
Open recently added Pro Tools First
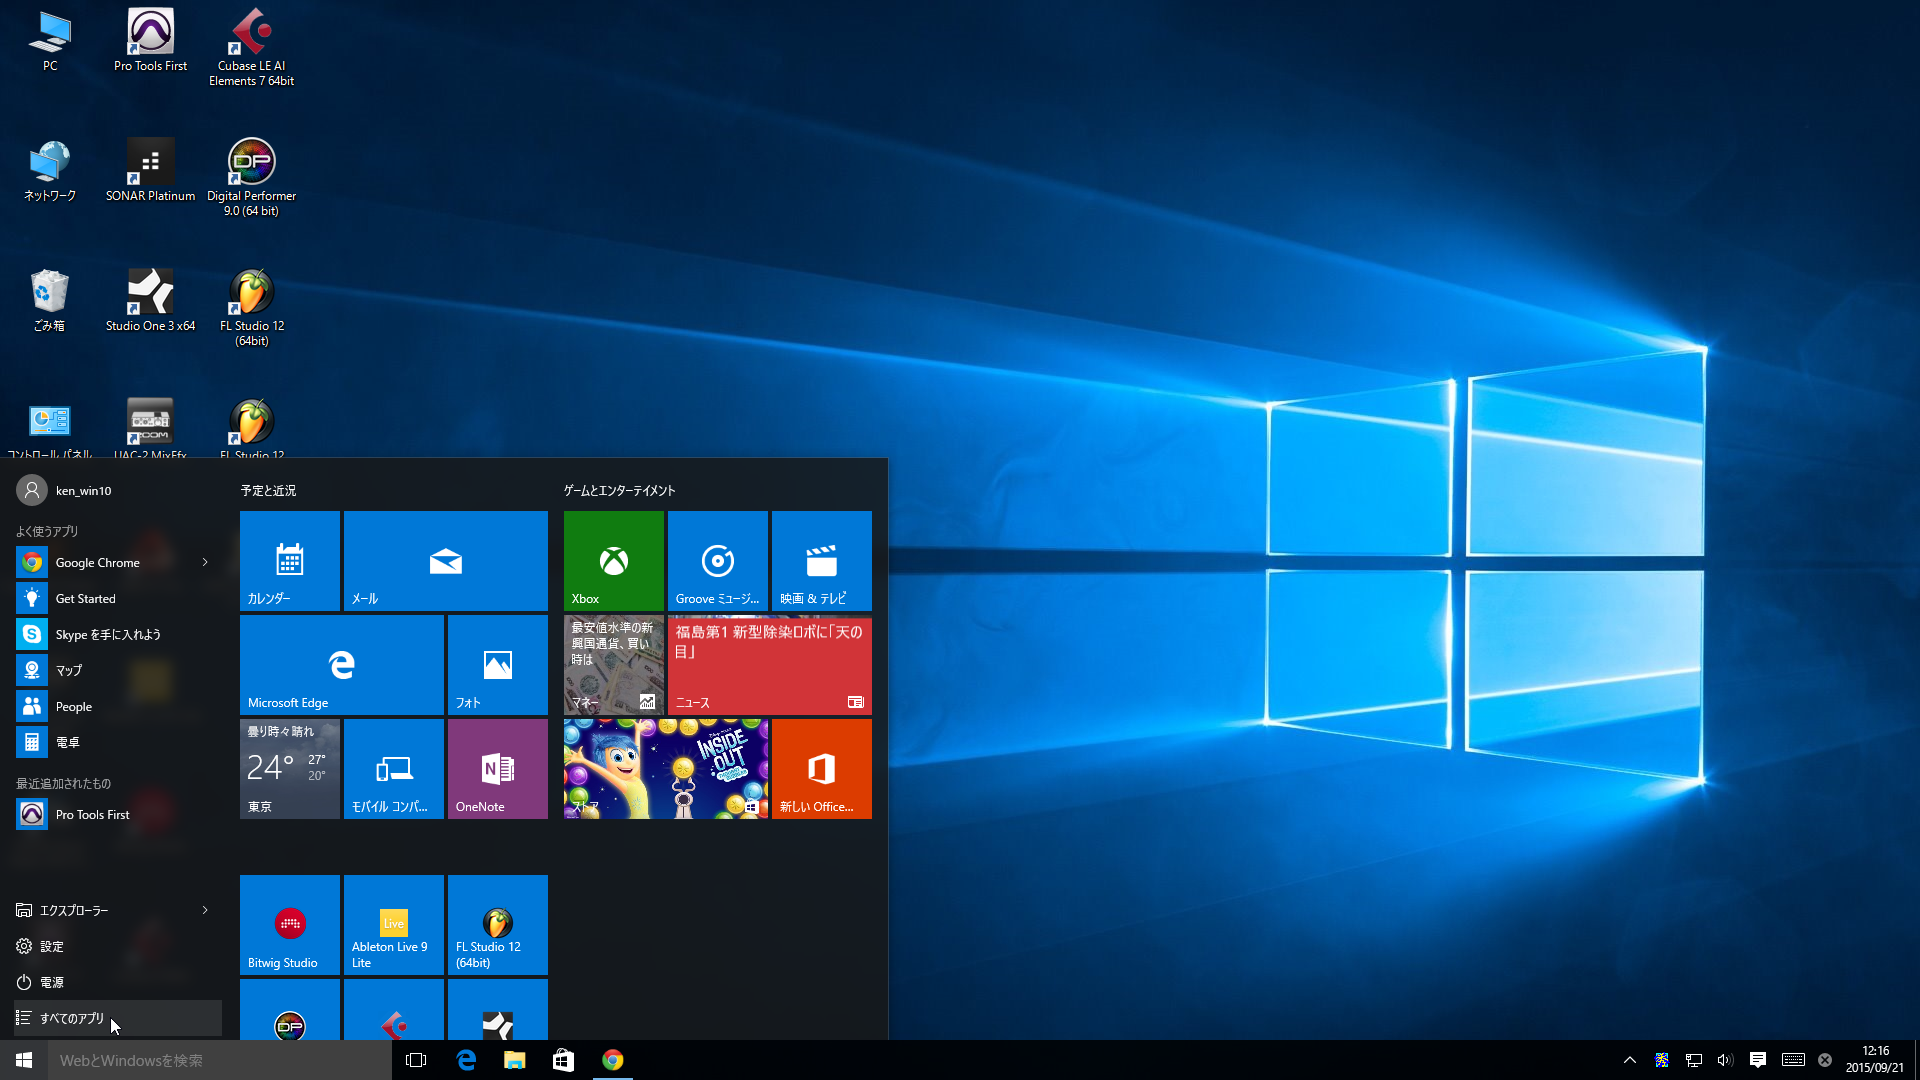point(118,814)
